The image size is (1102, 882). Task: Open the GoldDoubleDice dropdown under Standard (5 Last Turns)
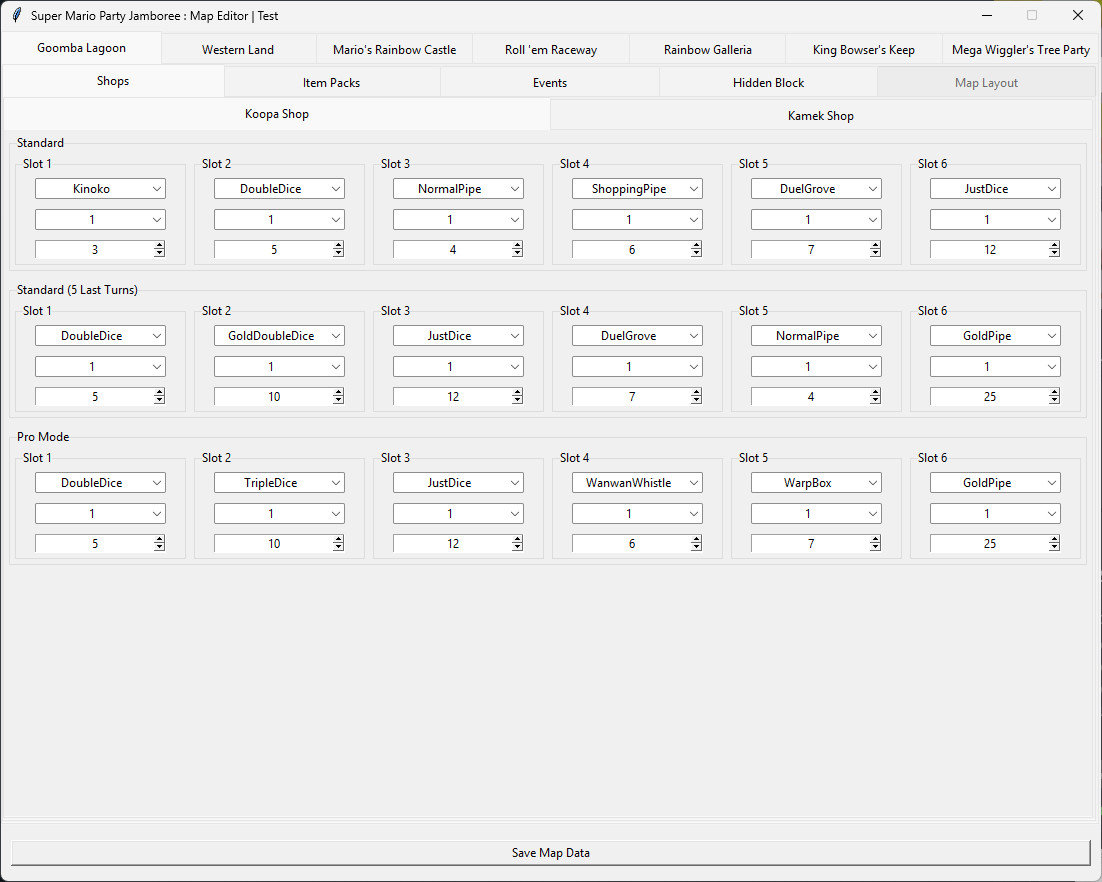pos(278,335)
